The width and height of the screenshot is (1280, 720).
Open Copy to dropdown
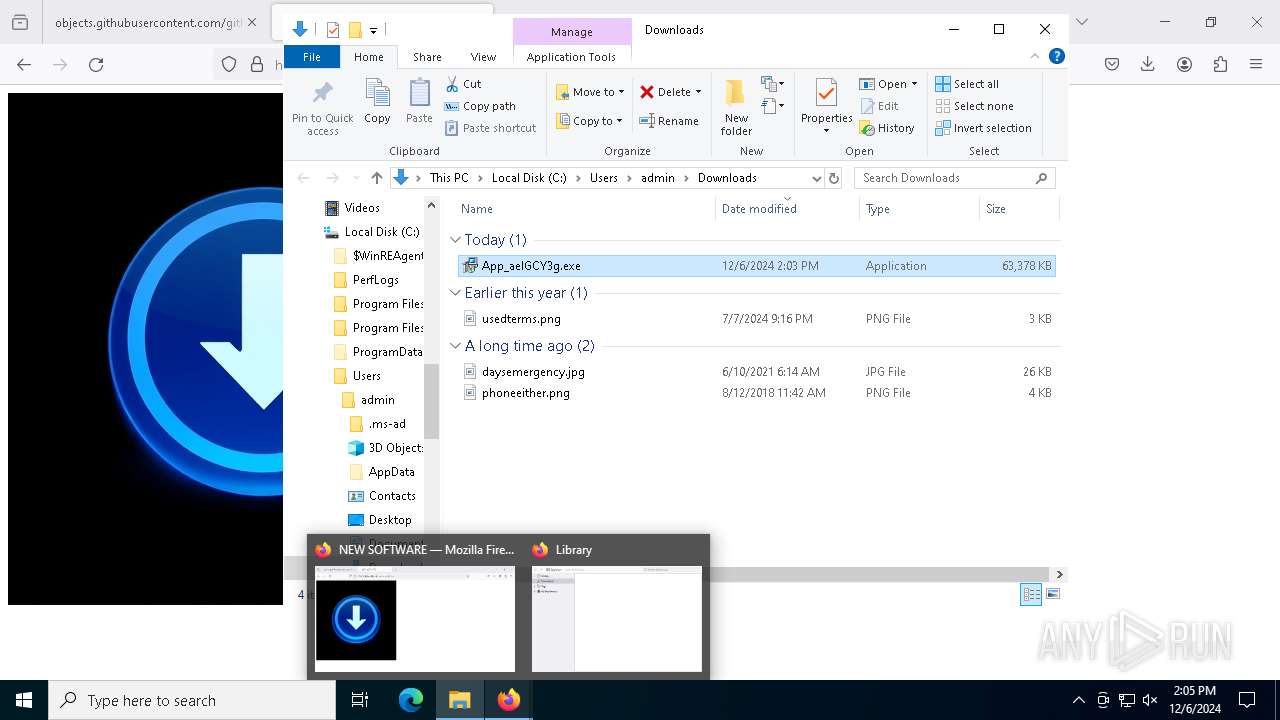[590, 121]
